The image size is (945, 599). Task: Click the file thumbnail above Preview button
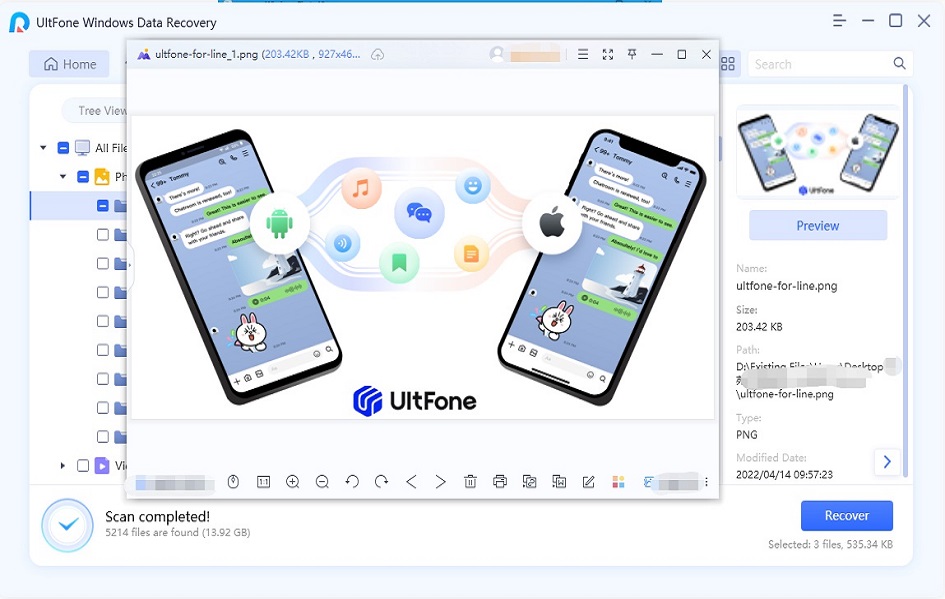(x=818, y=152)
